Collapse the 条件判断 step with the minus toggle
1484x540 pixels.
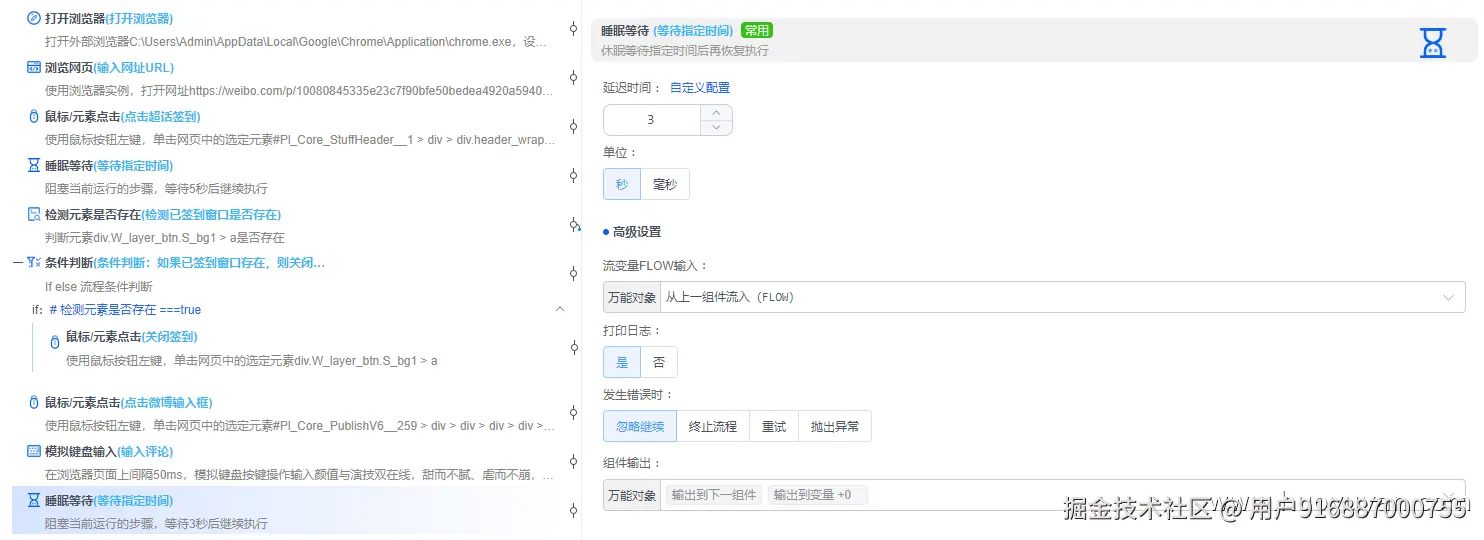[x=17, y=262]
